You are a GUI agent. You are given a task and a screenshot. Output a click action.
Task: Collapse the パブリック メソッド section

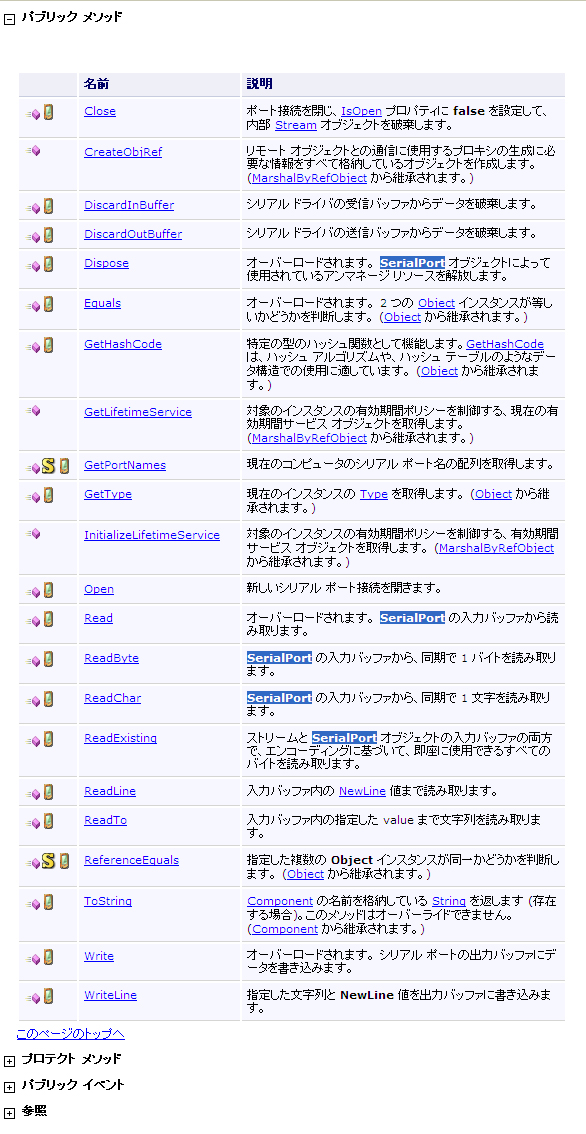(9, 18)
